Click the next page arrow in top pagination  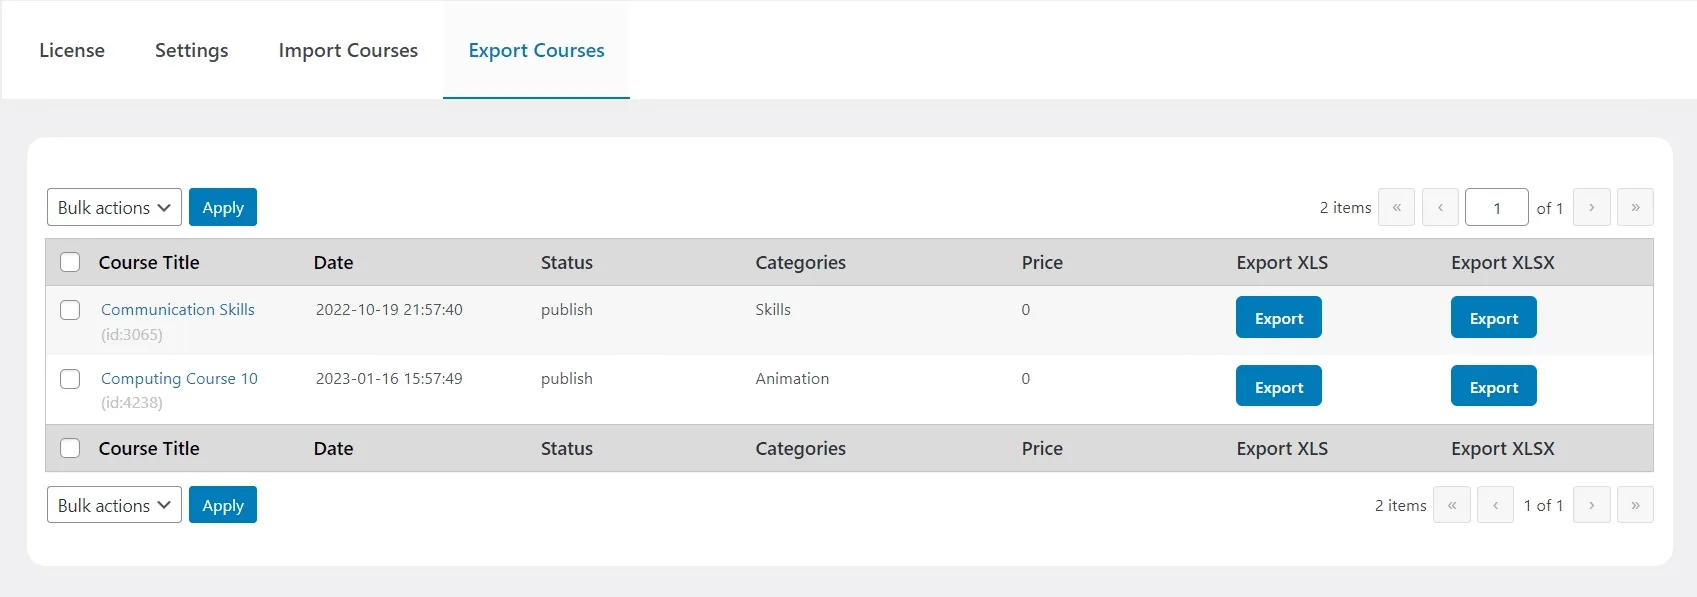1591,207
